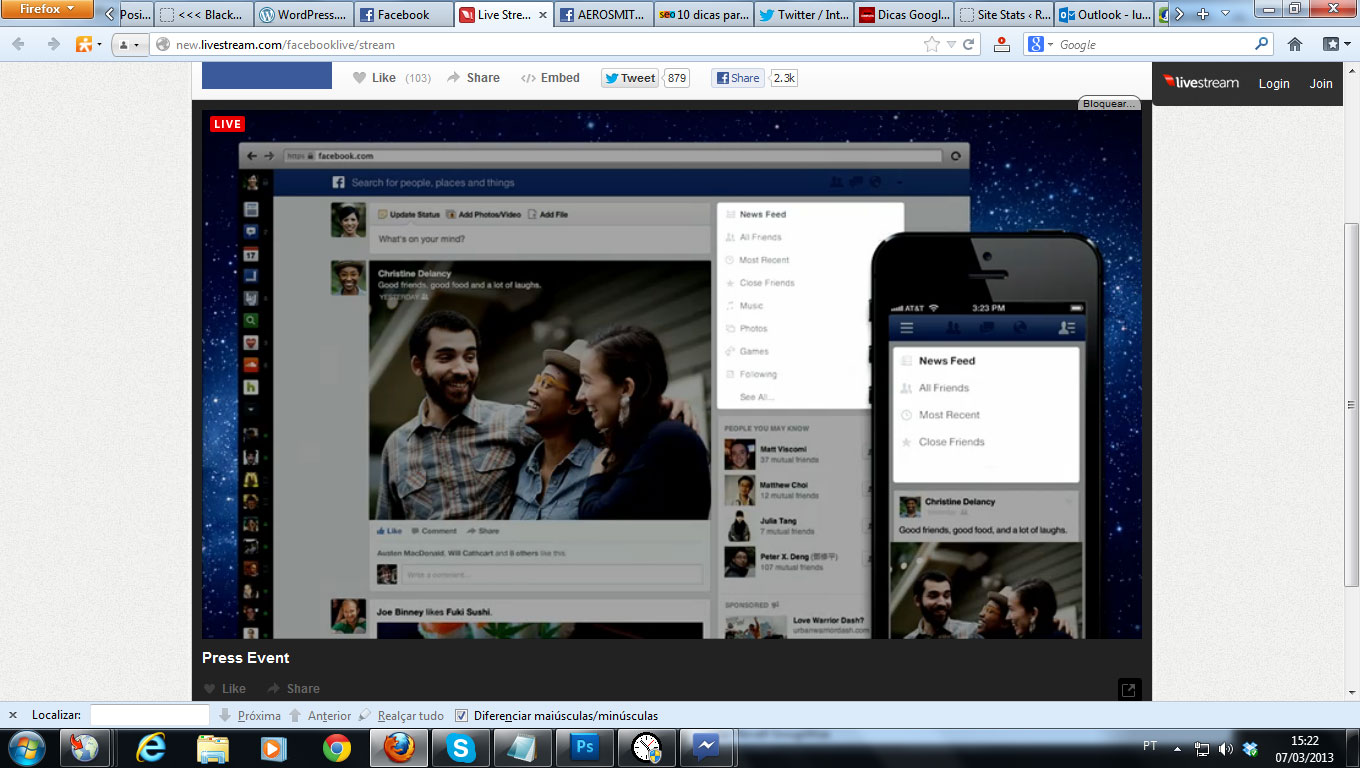Viewport: 1360px width, 768px height.
Task: Open the Windows Start menu
Action: [26, 747]
